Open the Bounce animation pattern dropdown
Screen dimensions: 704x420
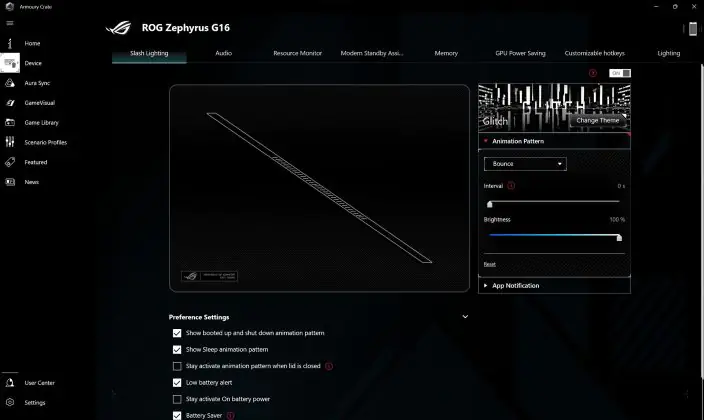point(525,164)
